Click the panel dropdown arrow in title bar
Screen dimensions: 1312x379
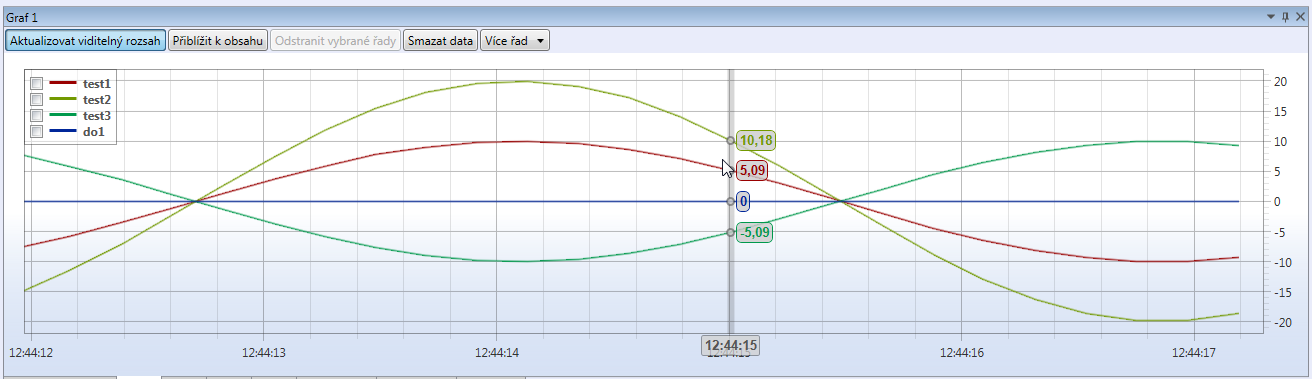1271,17
